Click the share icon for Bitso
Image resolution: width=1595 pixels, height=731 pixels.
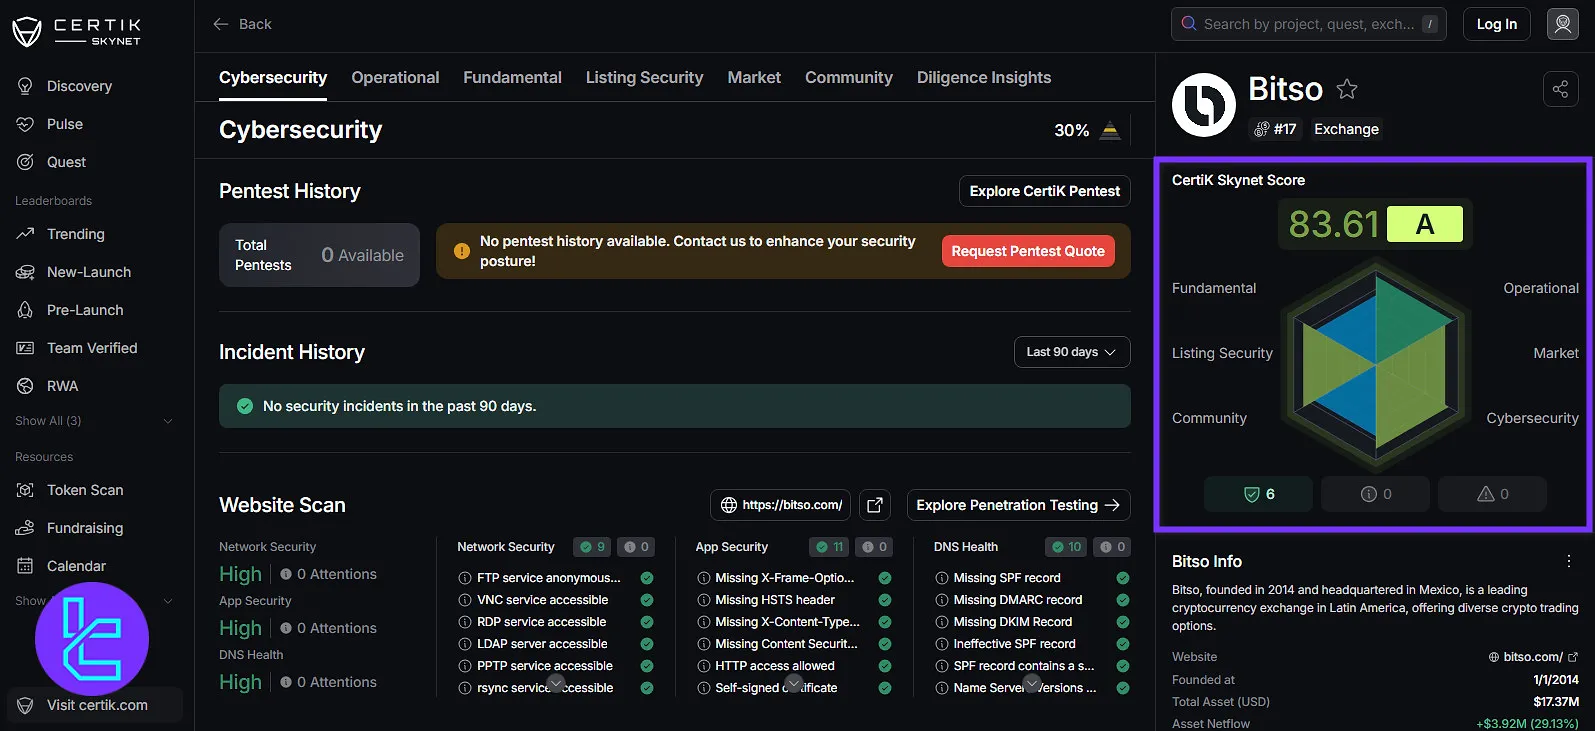[x=1560, y=89]
